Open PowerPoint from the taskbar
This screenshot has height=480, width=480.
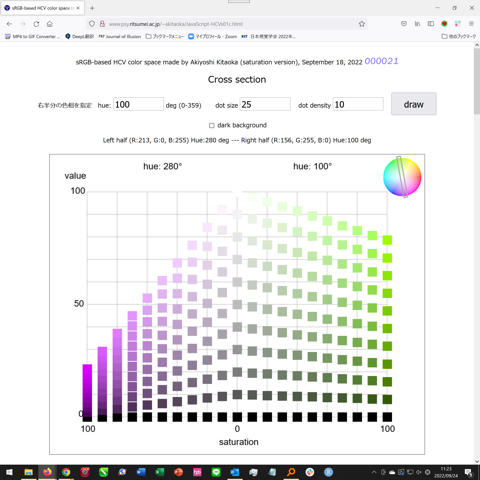(x=178, y=472)
